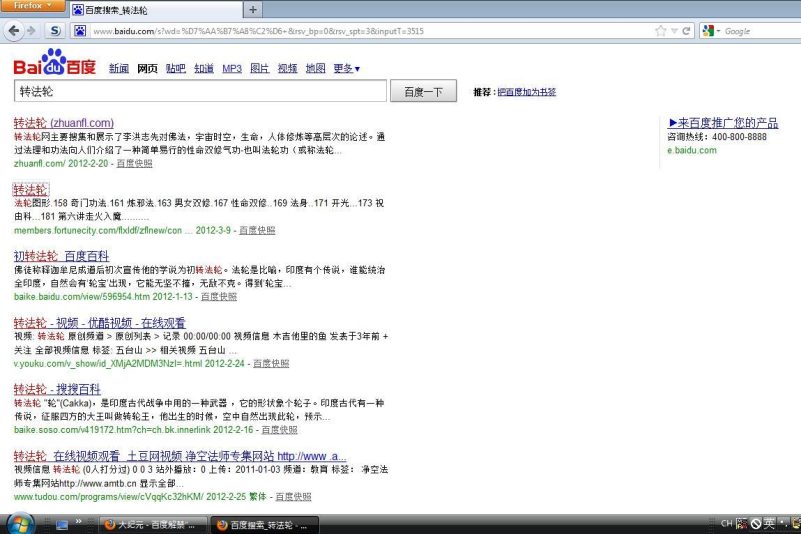Select the 百度搜索_转法轮 browser tab
This screenshot has width=801, height=534.
[x=156, y=10]
